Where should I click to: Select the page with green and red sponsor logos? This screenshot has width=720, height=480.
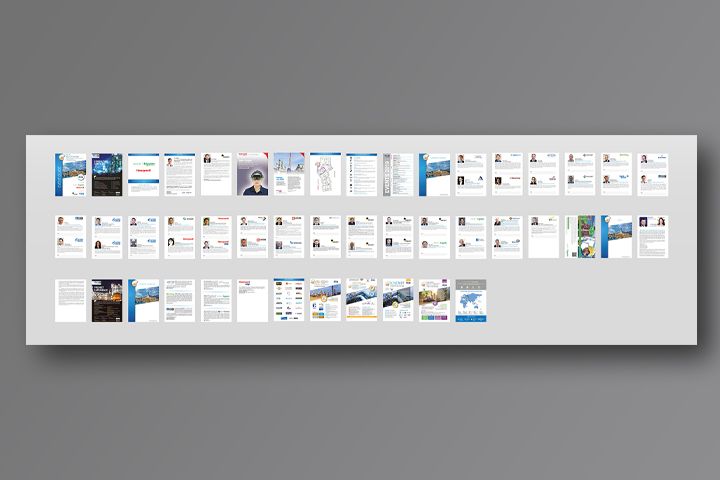pyautogui.click(x=143, y=175)
